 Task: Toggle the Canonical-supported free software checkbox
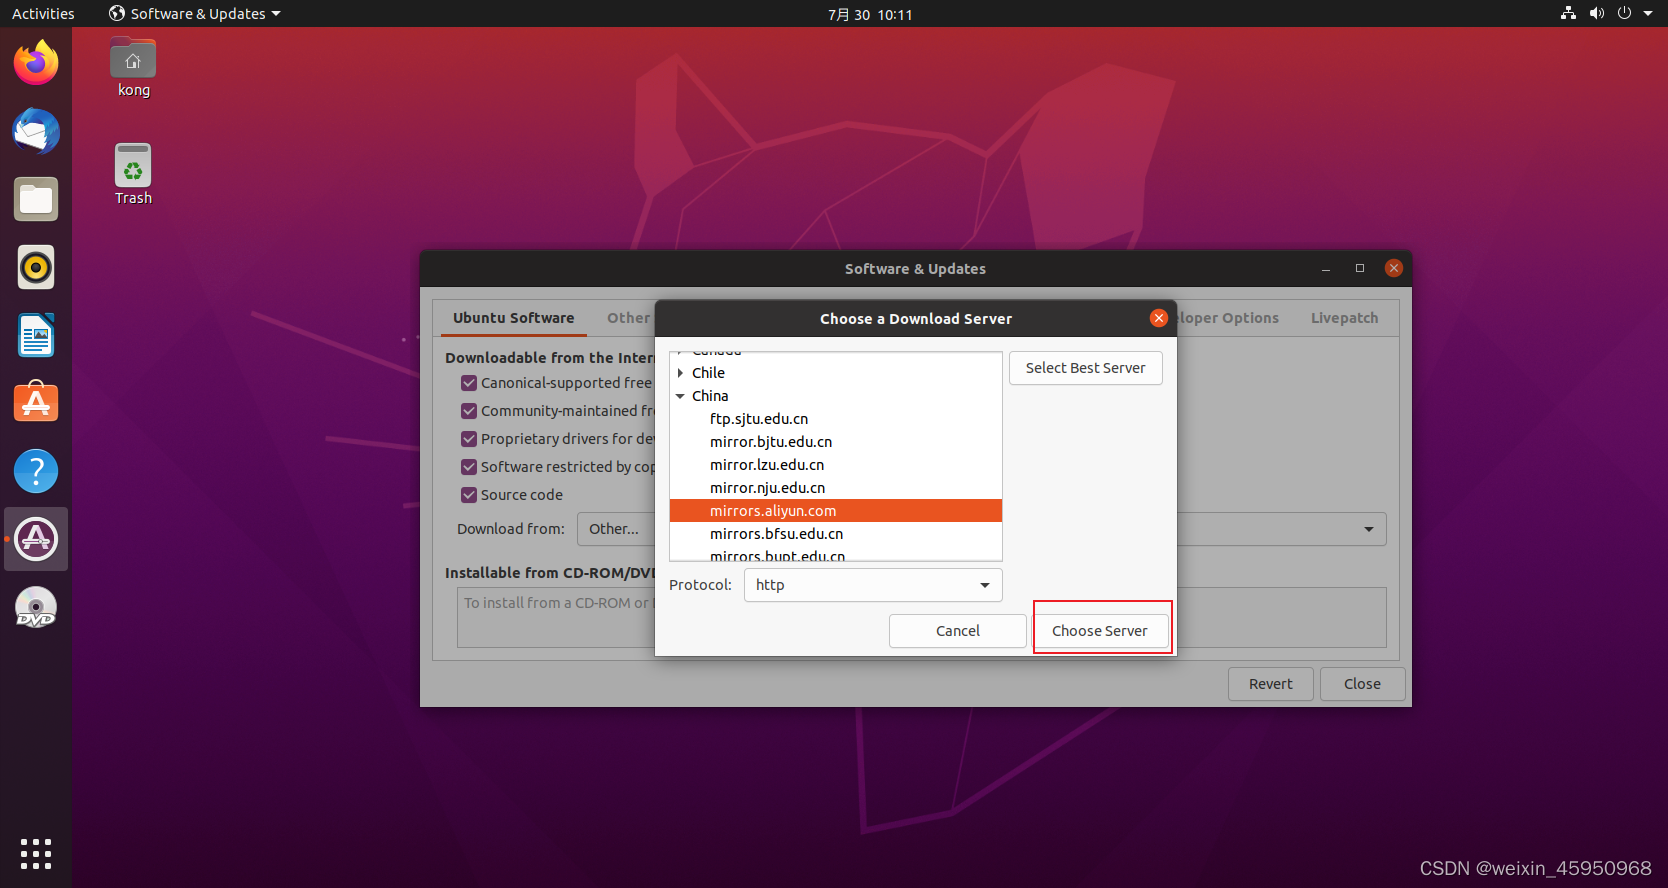pyautogui.click(x=469, y=383)
